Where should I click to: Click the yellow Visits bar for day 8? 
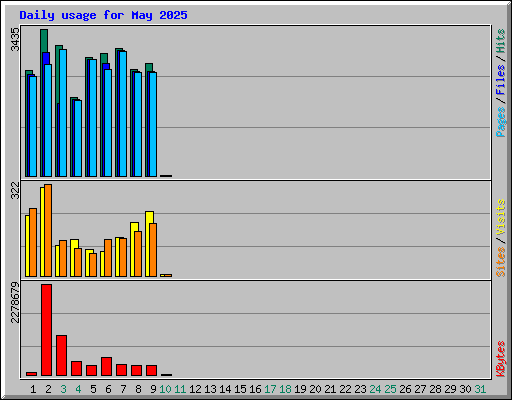pyautogui.click(x=133, y=249)
